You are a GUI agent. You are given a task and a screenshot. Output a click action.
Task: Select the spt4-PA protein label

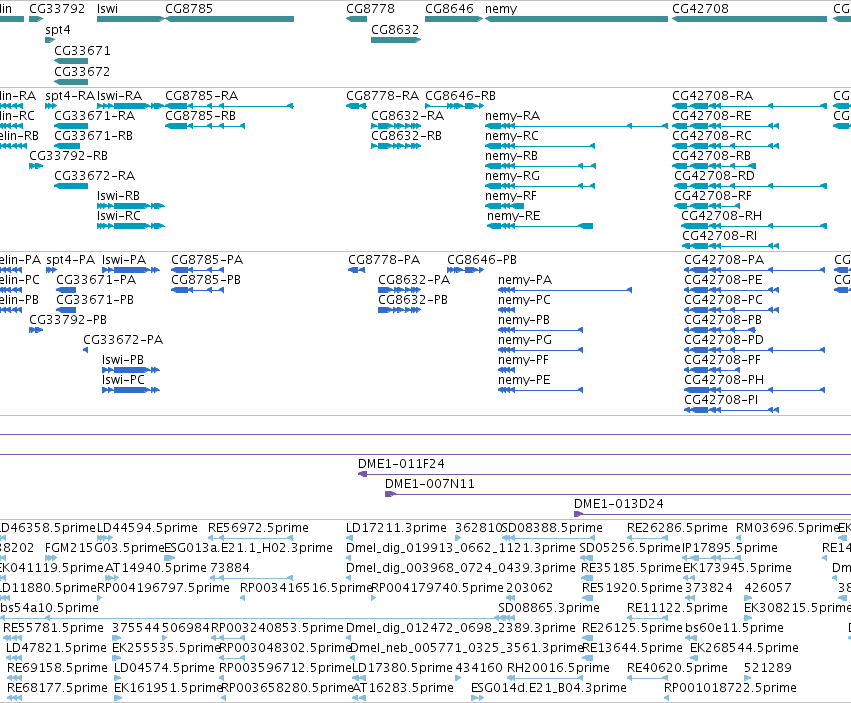pyautogui.click(x=71, y=259)
